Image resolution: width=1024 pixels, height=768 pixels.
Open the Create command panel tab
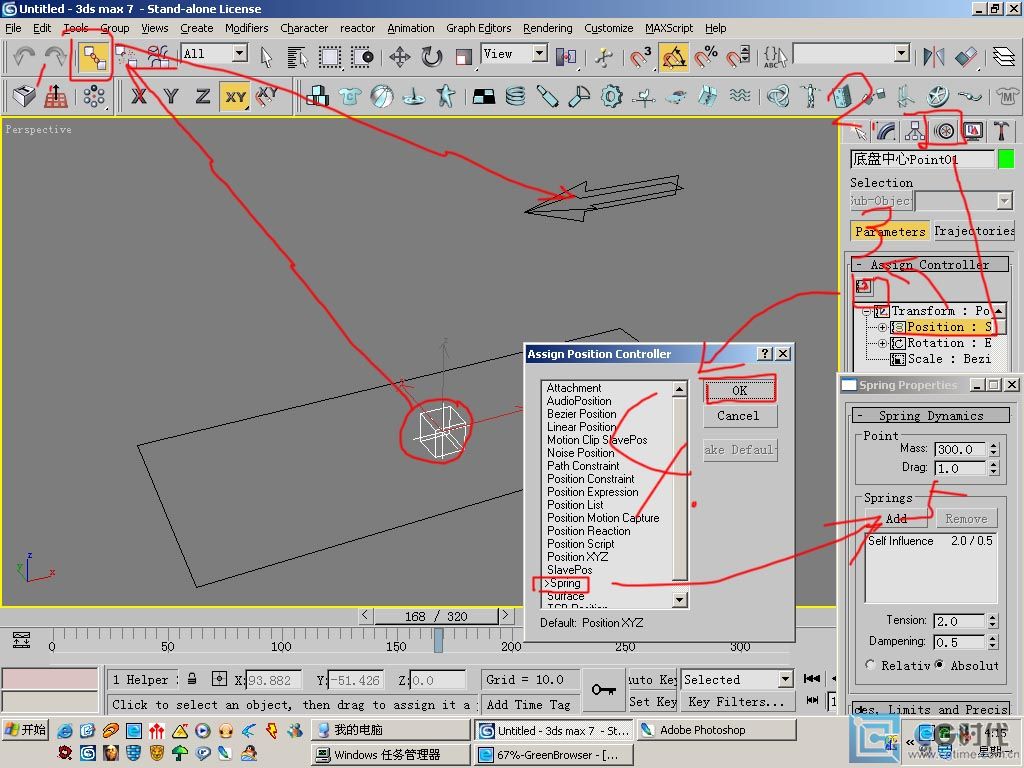point(857,132)
